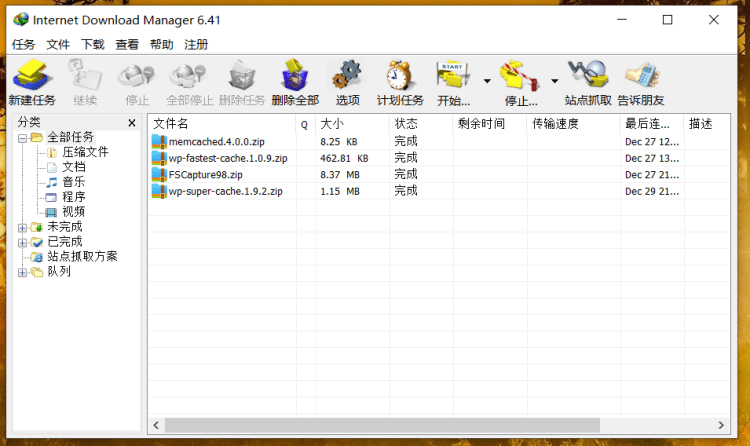750x446 pixels.
Task: Select the 压缩文件 category
Action: click(85, 152)
